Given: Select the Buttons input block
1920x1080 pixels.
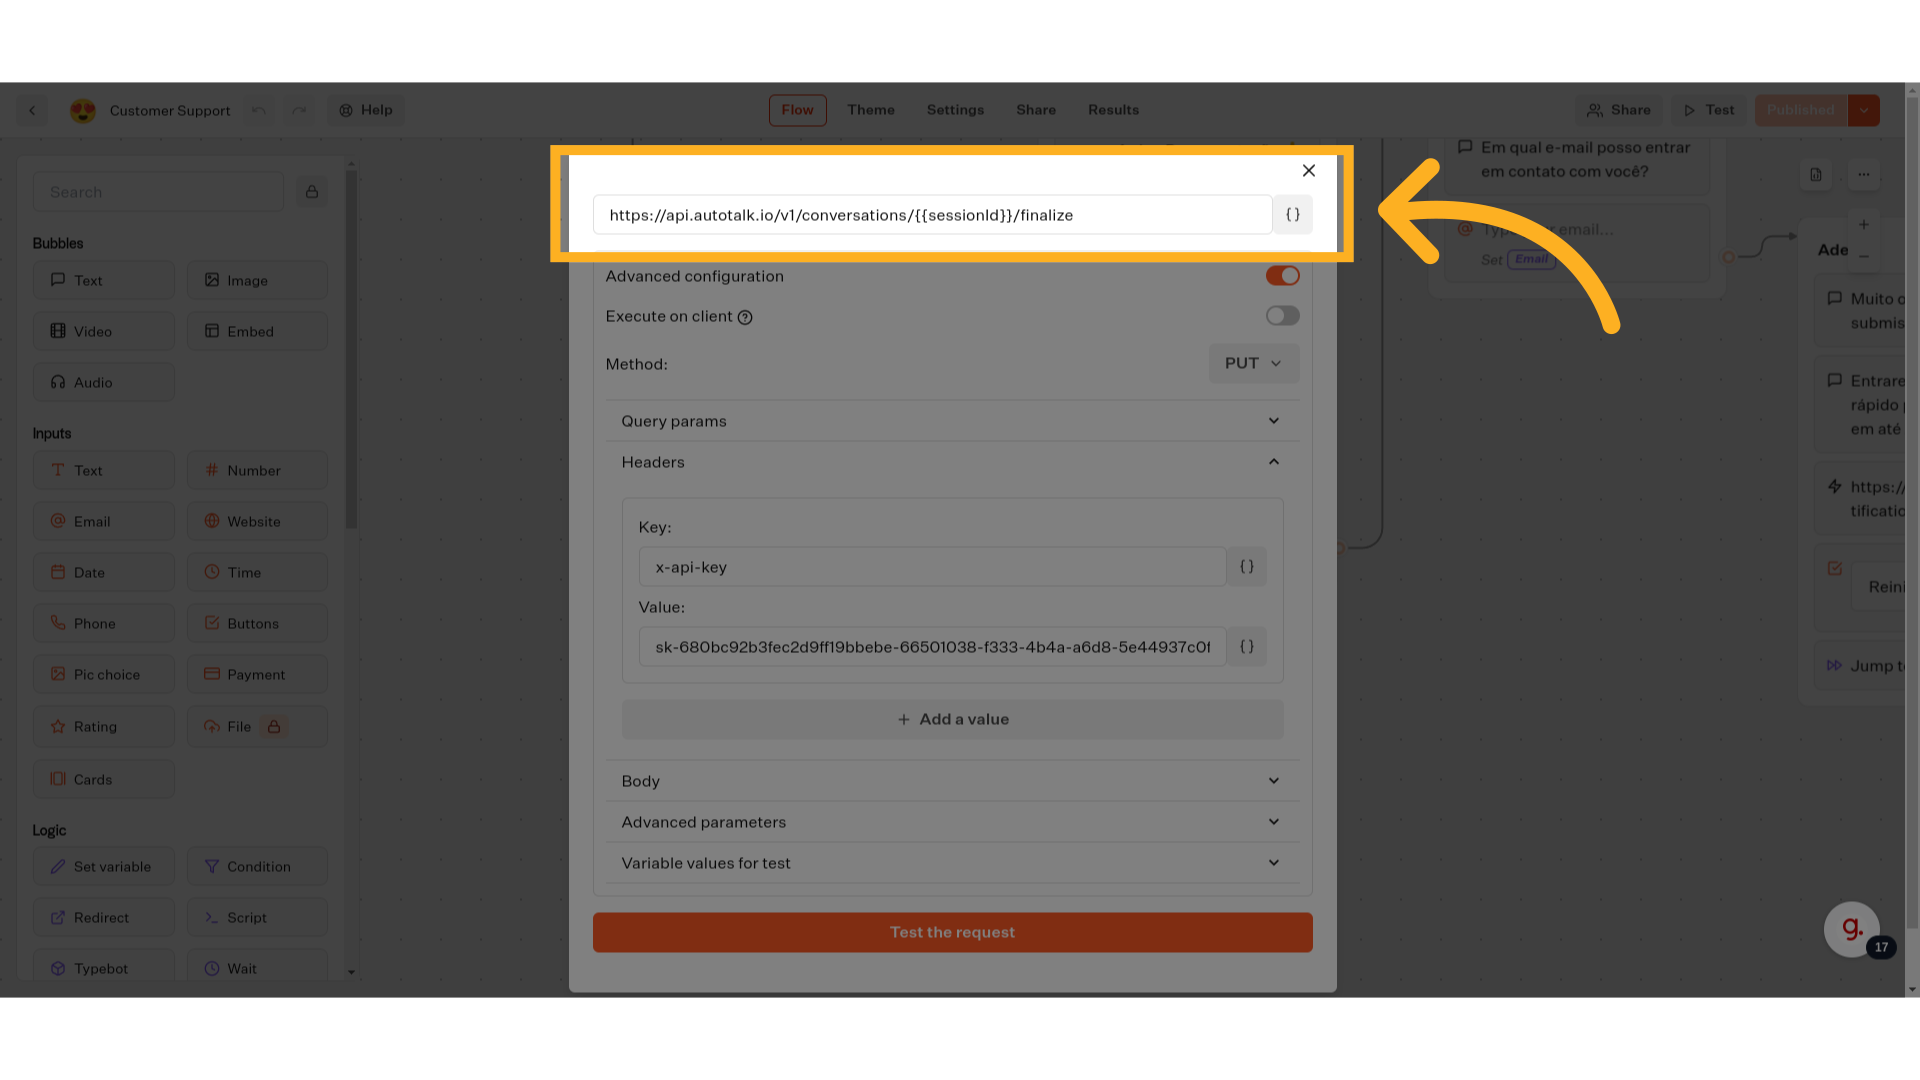Looking at the screenshot, I should click(x=257, y=623).
